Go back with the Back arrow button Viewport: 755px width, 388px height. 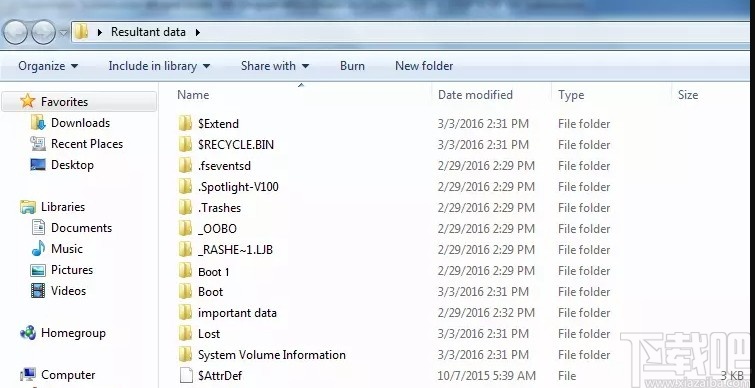click(15, 32)
